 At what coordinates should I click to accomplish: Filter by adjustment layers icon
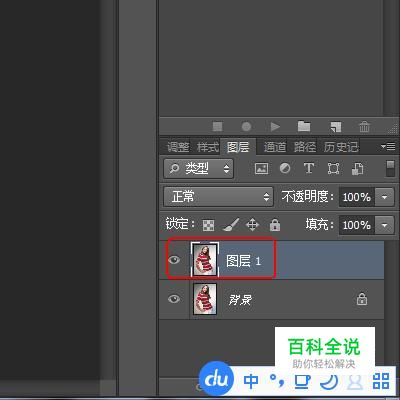[285, 168]
